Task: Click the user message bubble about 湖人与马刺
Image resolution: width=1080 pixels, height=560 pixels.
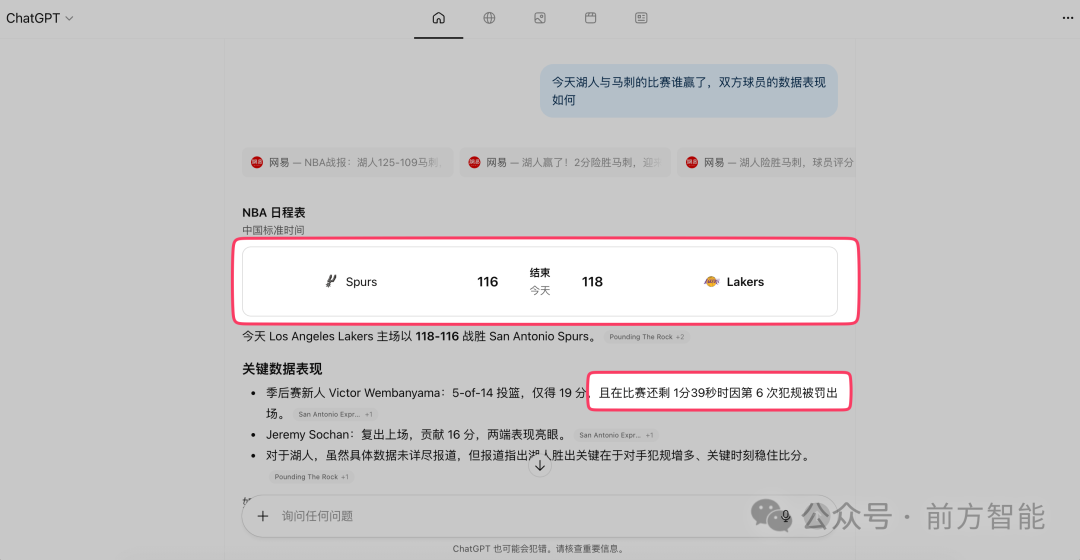Action: tap(688, 91)
